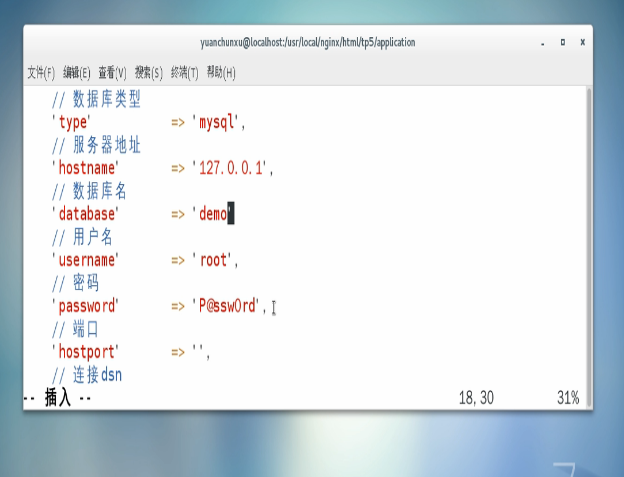The height and width of the screenshot is (477, 624).
Task: Click the 'hostport' key text
Action: (x=86, y=352)
